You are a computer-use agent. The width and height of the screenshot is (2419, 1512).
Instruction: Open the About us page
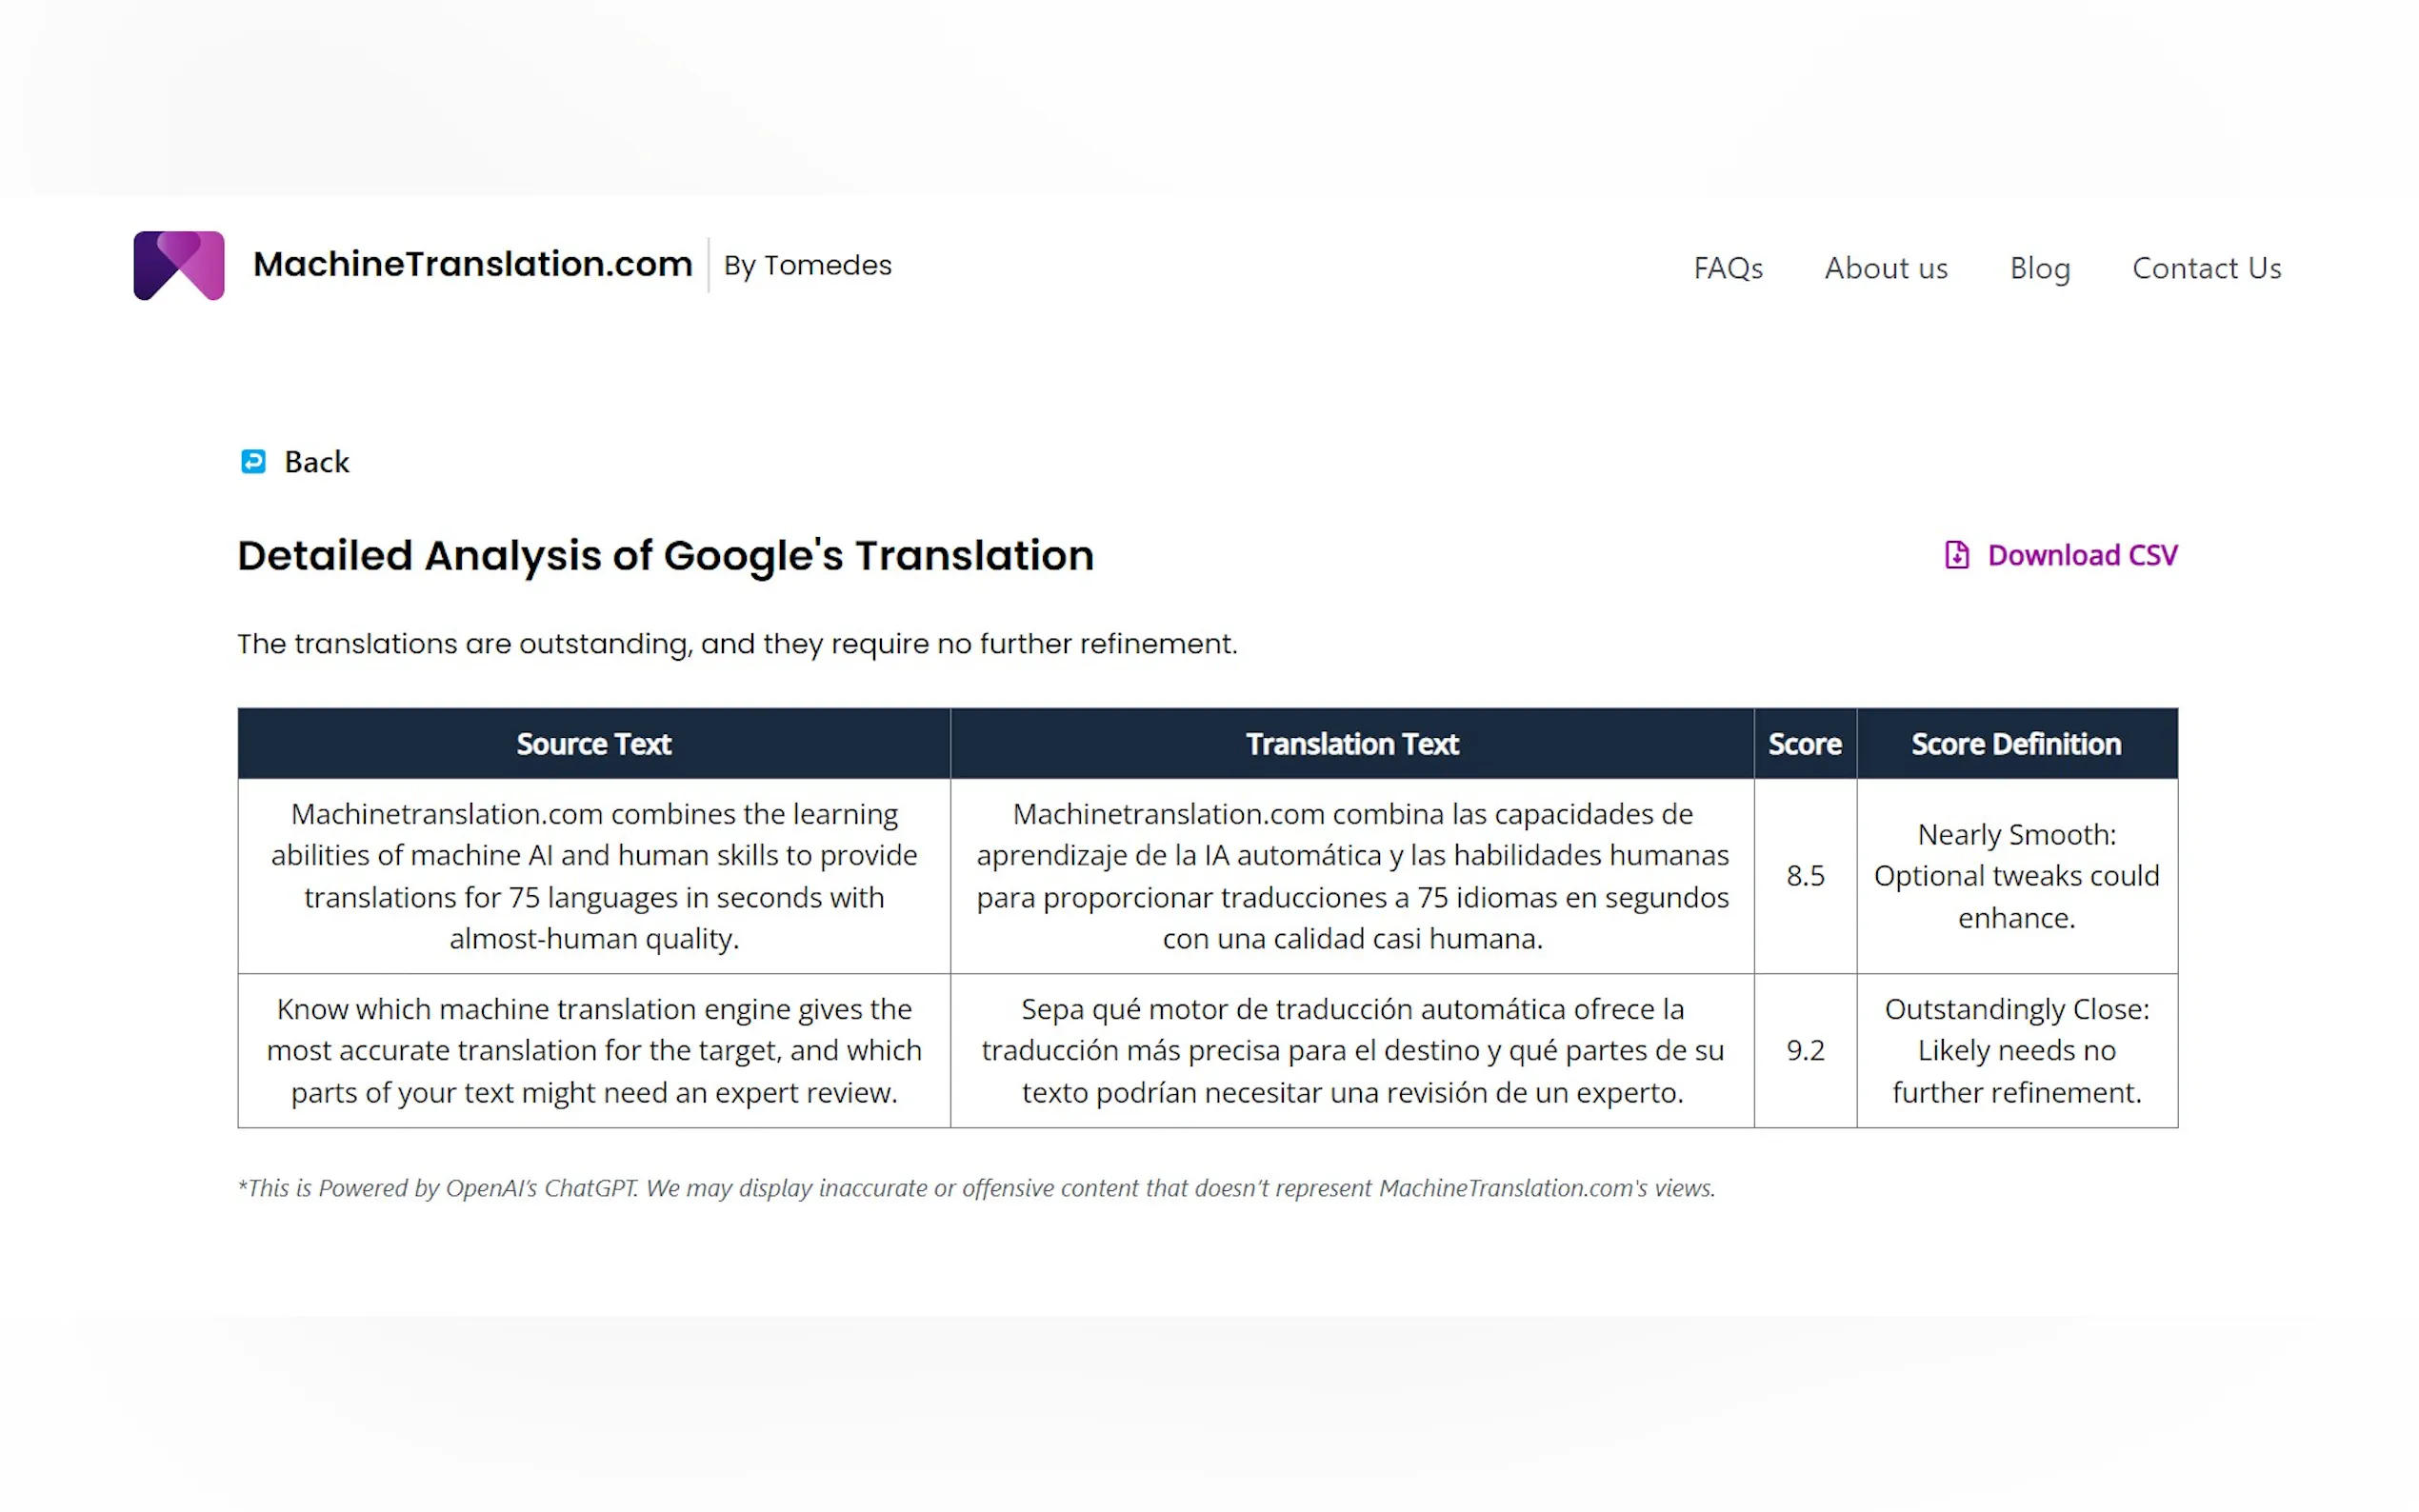coord(1885,268)
